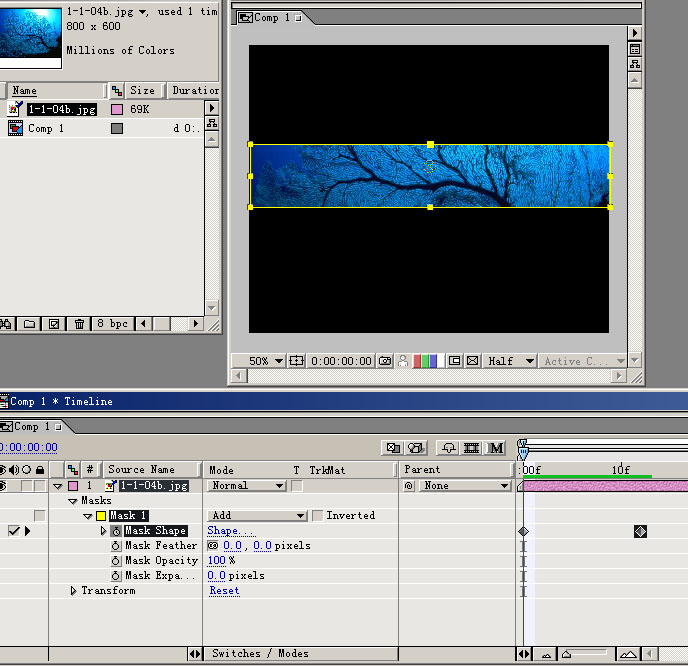Click the live update timeline button

pyautogui.click(x=392, y=448)
